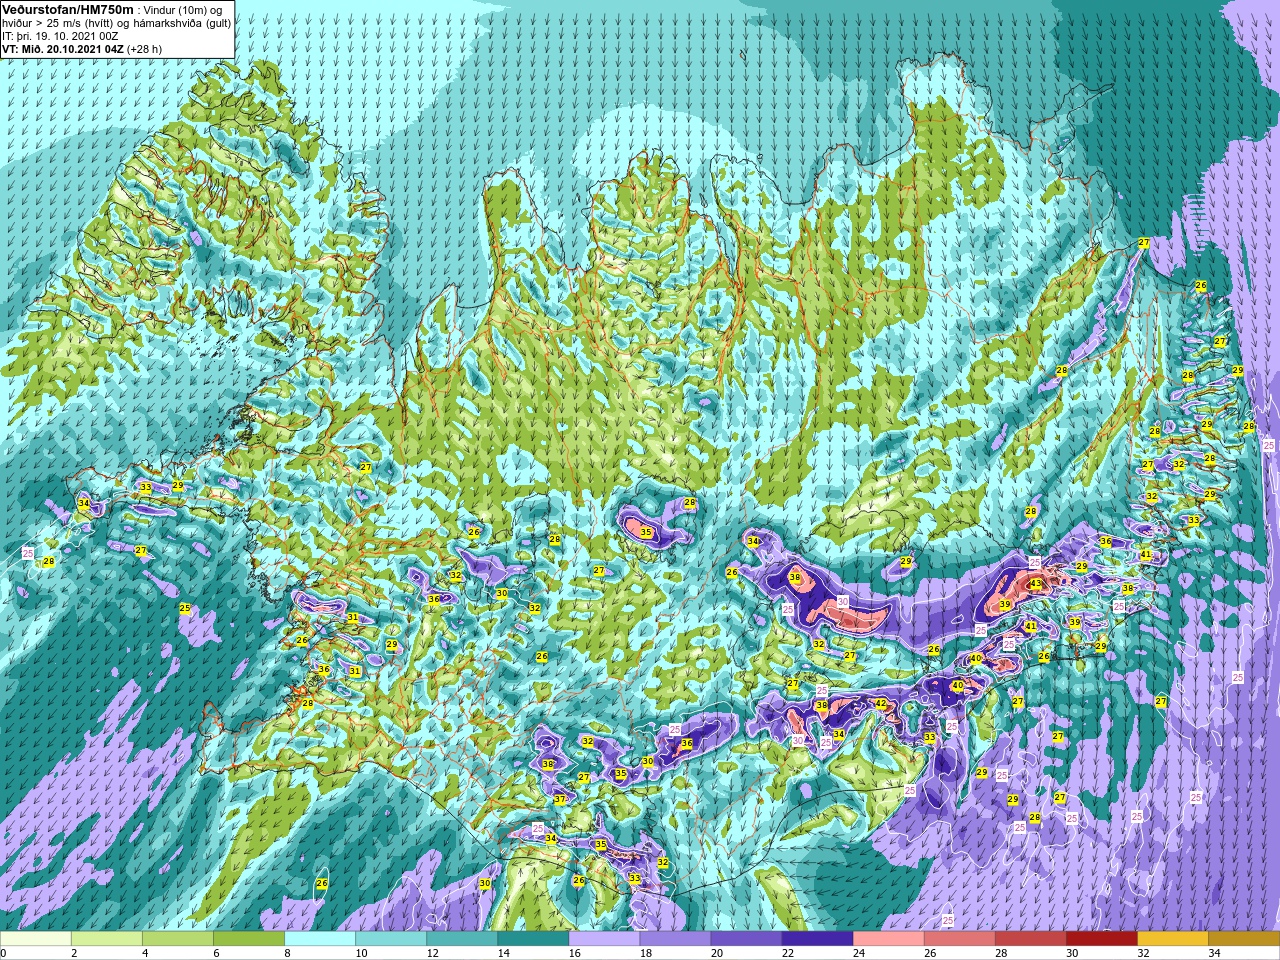This screenshot has height=960, width=1280.
Task: Click the '22' tick on the legend scale
Action: tap(788, 953)
